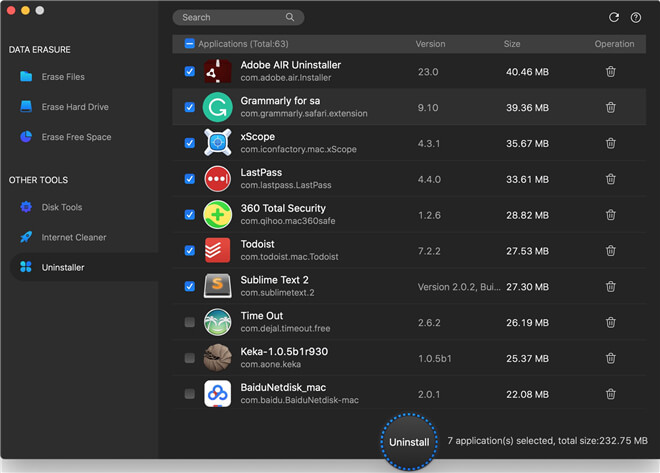The height and width of the screenshot is (473, 660).
Task: Click the round Uninstall button
Action: (409, 442)
